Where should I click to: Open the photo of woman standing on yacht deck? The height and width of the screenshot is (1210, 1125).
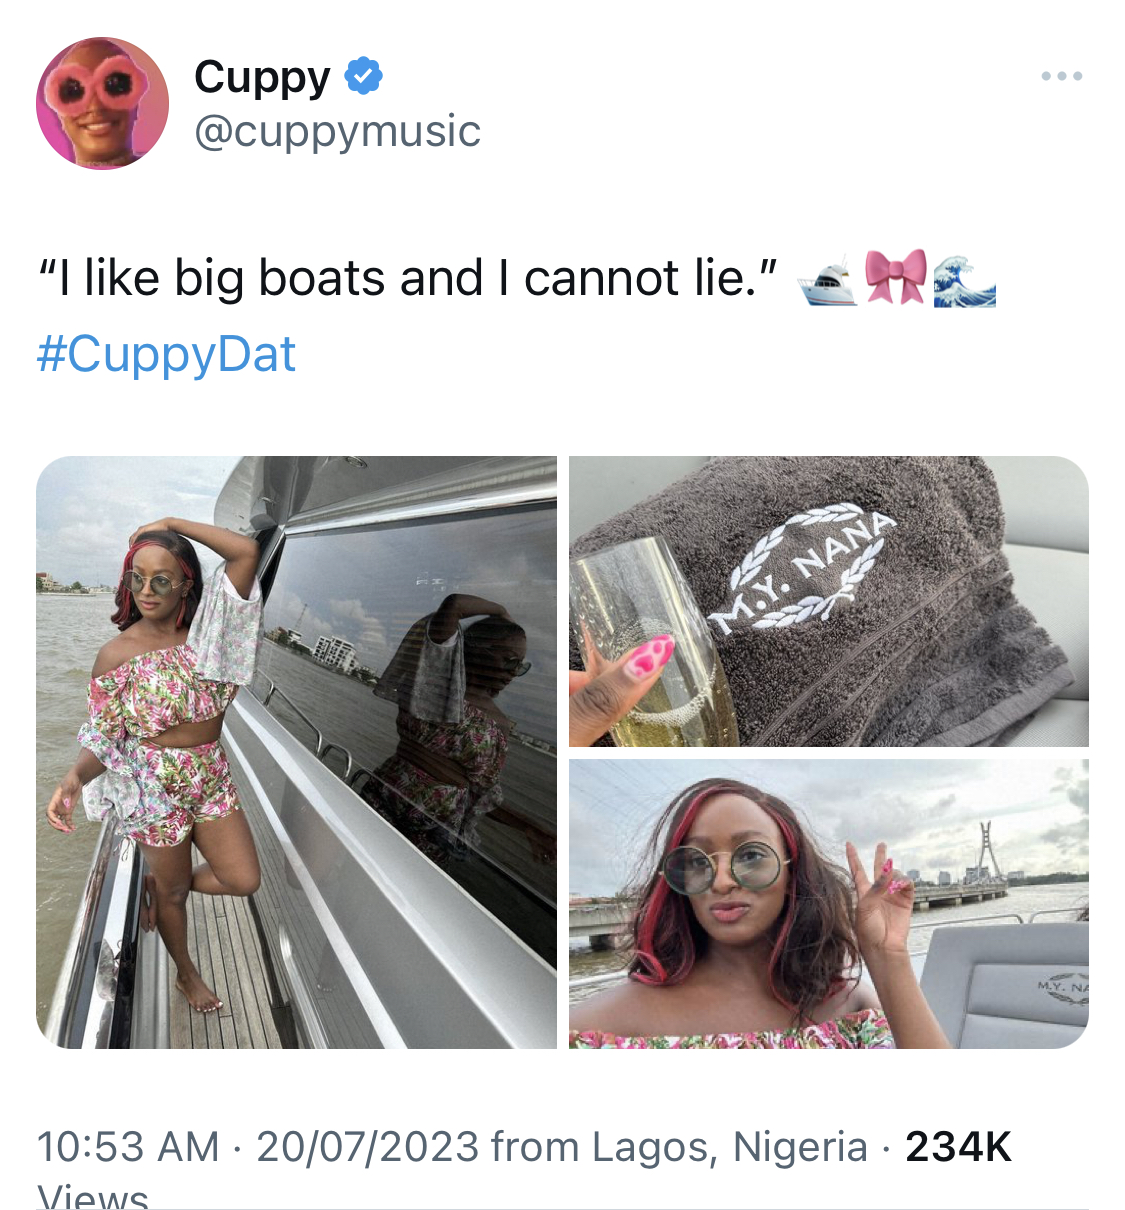click(296, 752)
